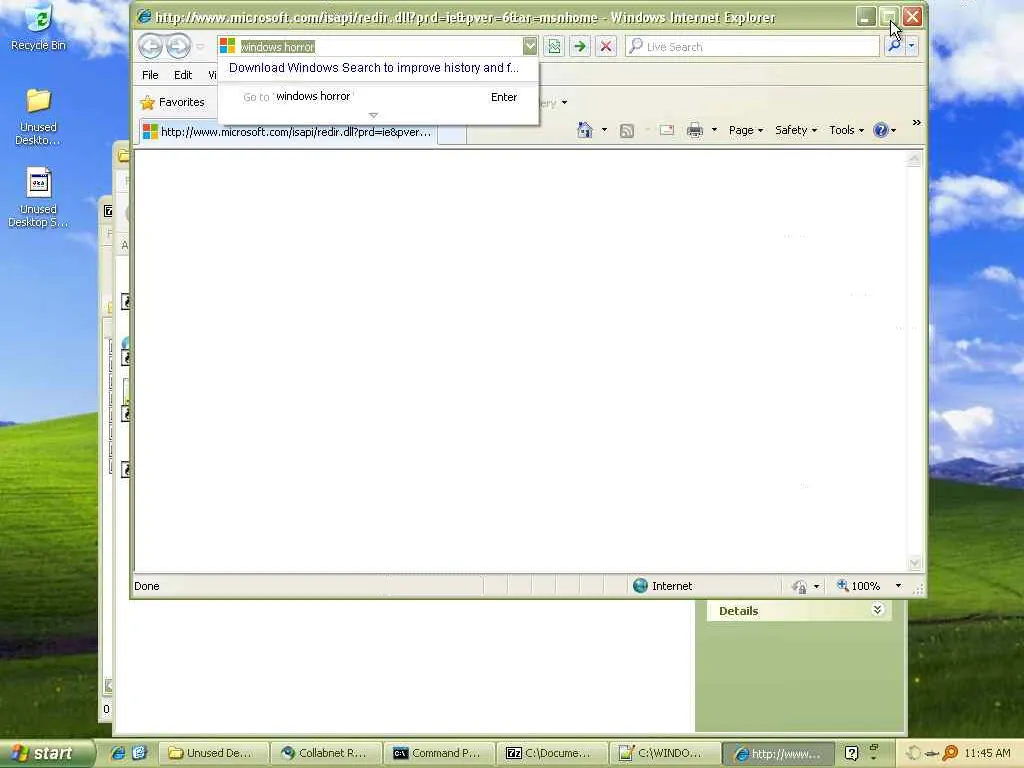Viewport: 1024px width, 768px height.
Task: Click the IE page icon in title bar
Action: (x=144, y=17)
